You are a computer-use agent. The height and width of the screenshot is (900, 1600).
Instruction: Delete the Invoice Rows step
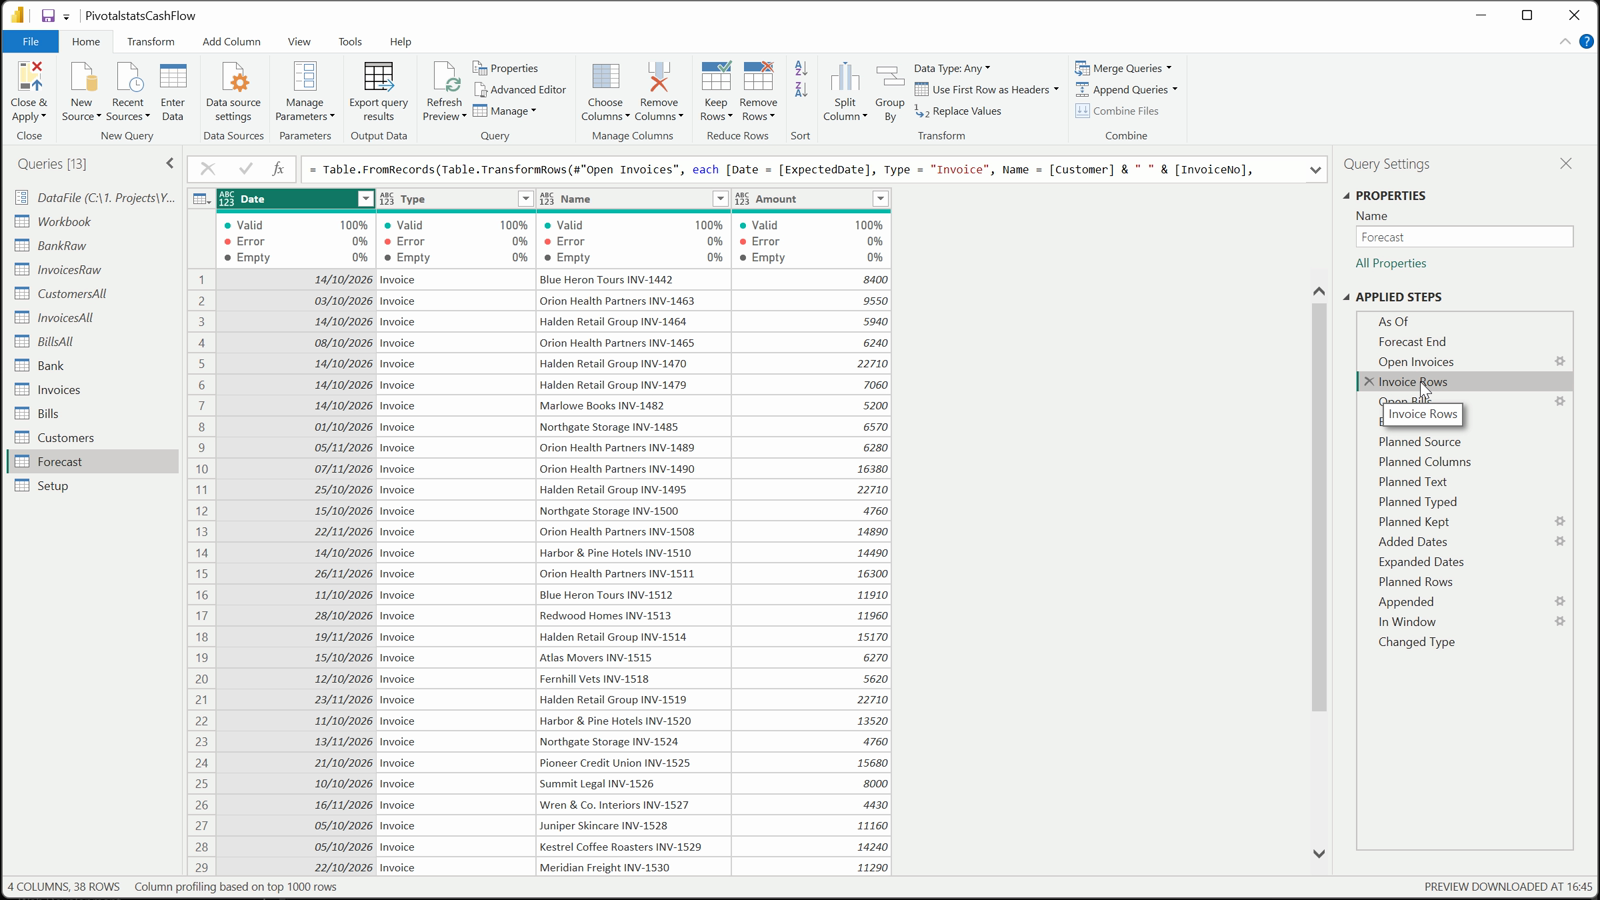1369,382
